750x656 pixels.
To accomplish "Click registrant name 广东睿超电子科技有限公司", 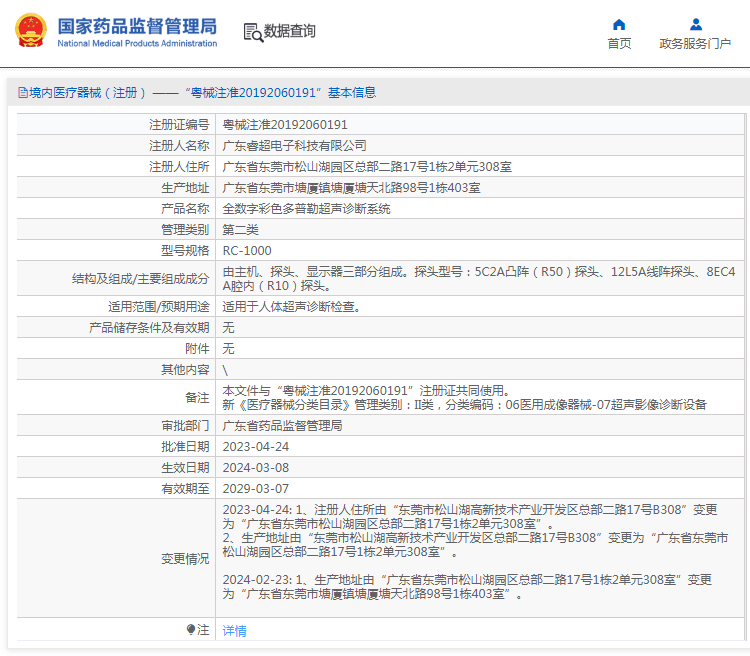I will pyautogui.click(x=294, y=146).
